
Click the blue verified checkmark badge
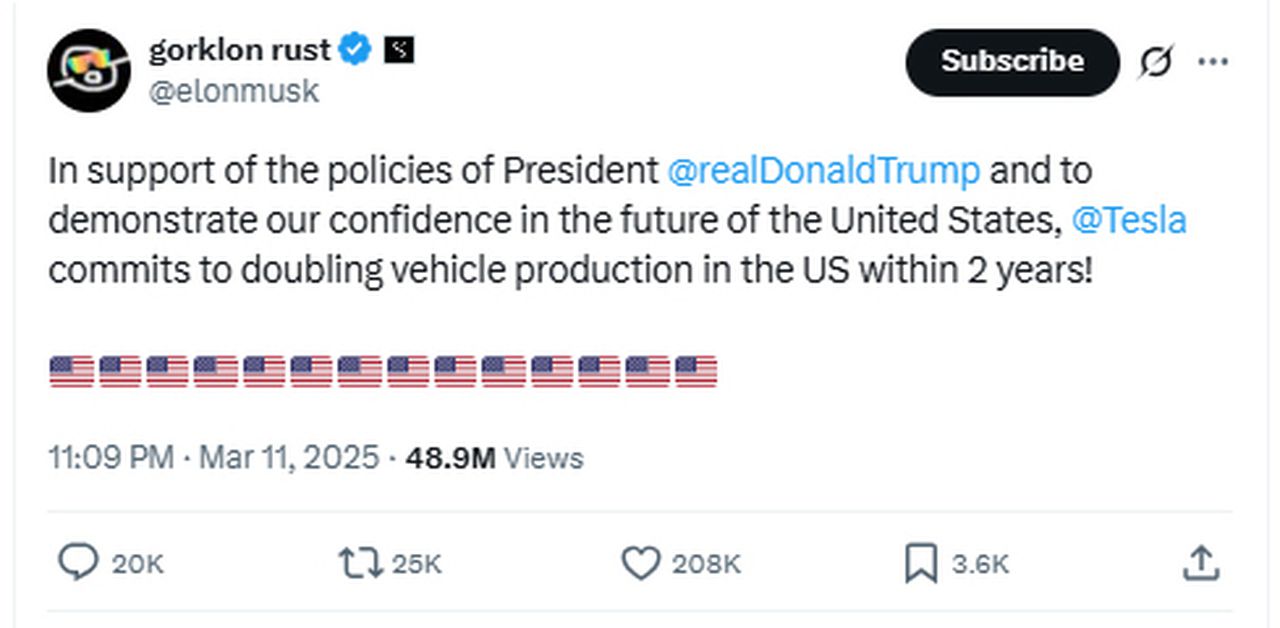356,49
